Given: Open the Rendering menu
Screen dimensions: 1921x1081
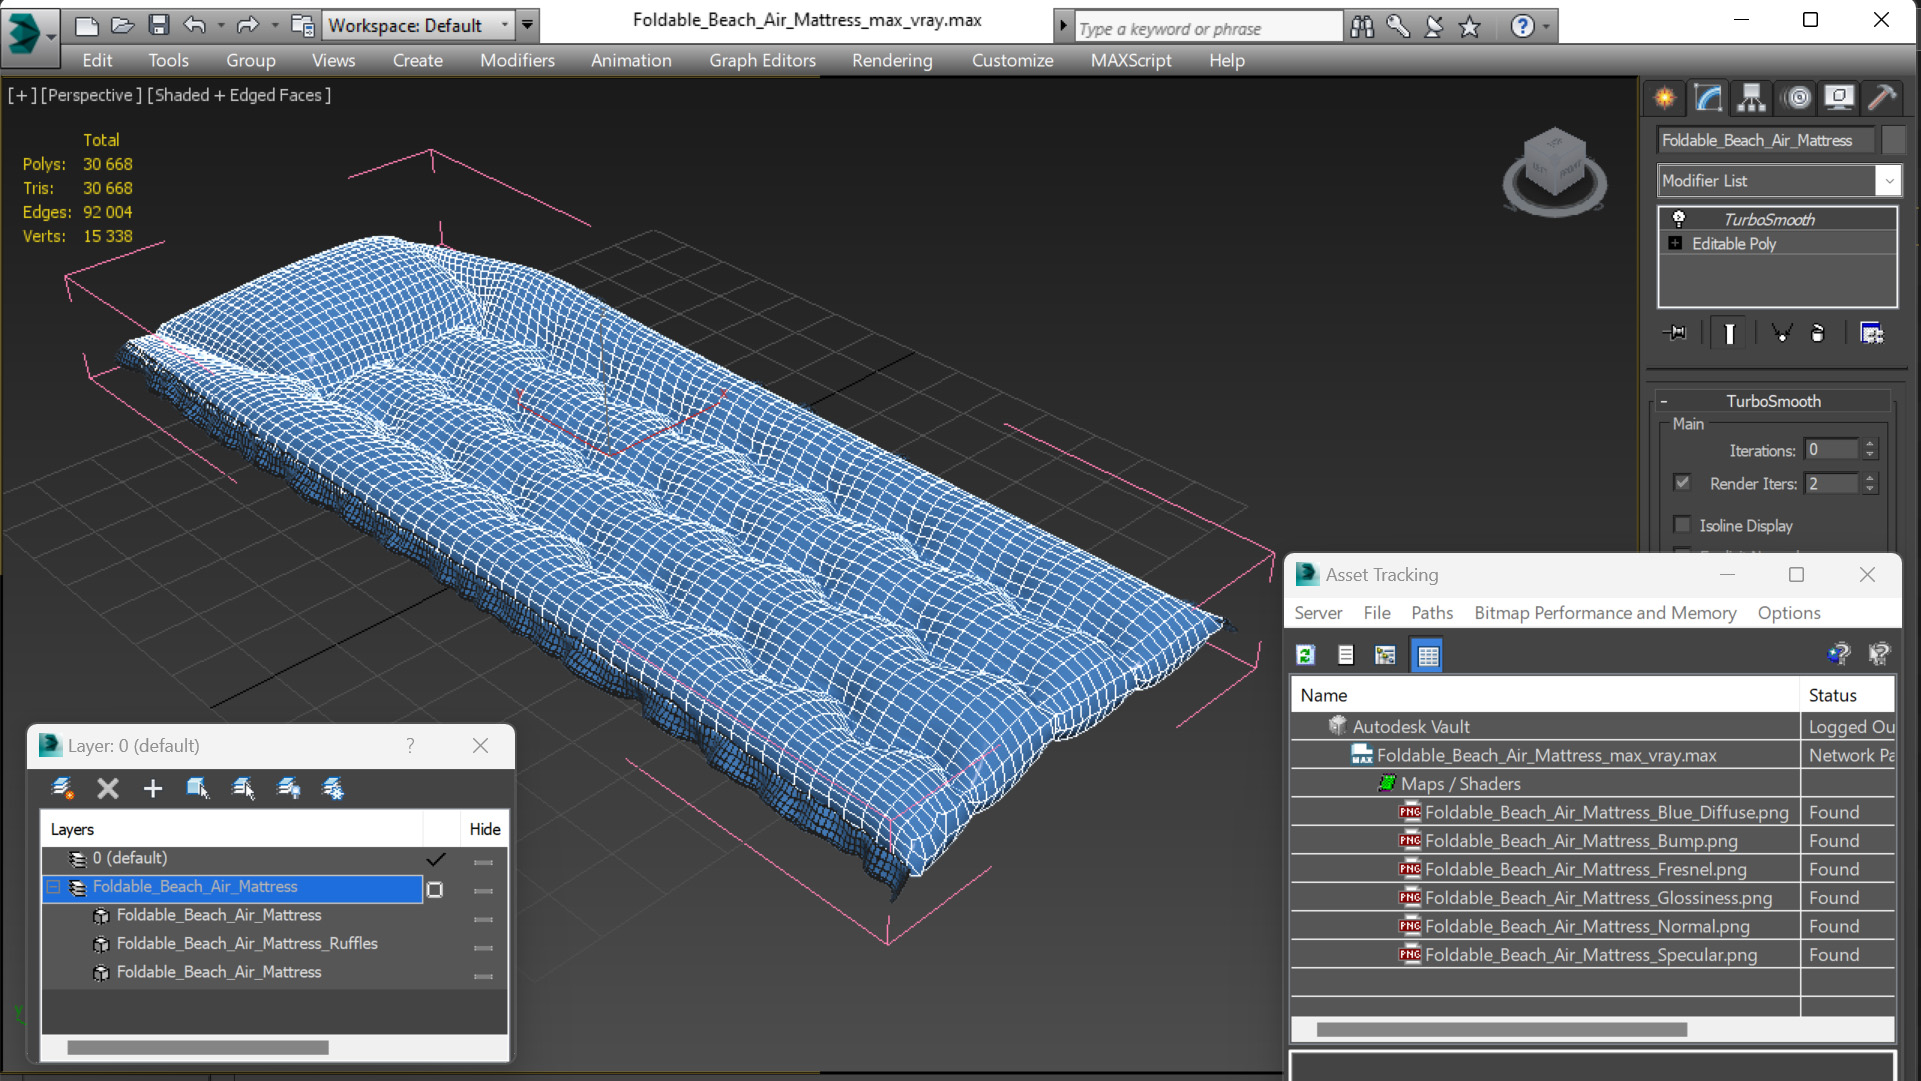Looking at the screenshot, I should tap(891, 60).
